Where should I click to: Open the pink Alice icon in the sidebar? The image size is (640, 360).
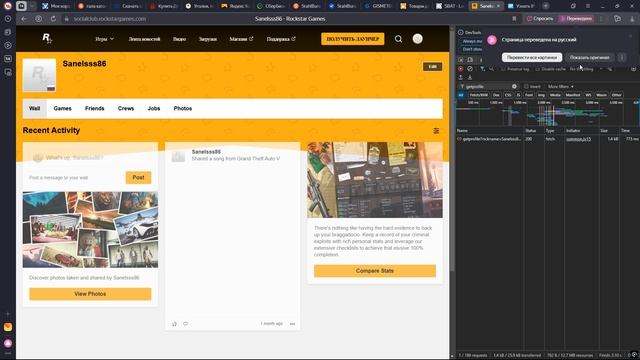click(x=8, y=343)
